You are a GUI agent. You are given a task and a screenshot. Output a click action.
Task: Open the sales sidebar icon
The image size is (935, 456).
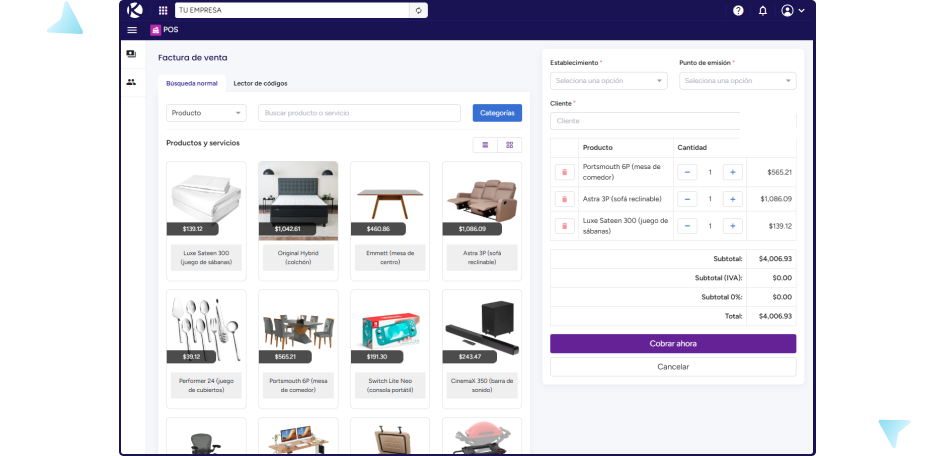click(x=131, y=54)
